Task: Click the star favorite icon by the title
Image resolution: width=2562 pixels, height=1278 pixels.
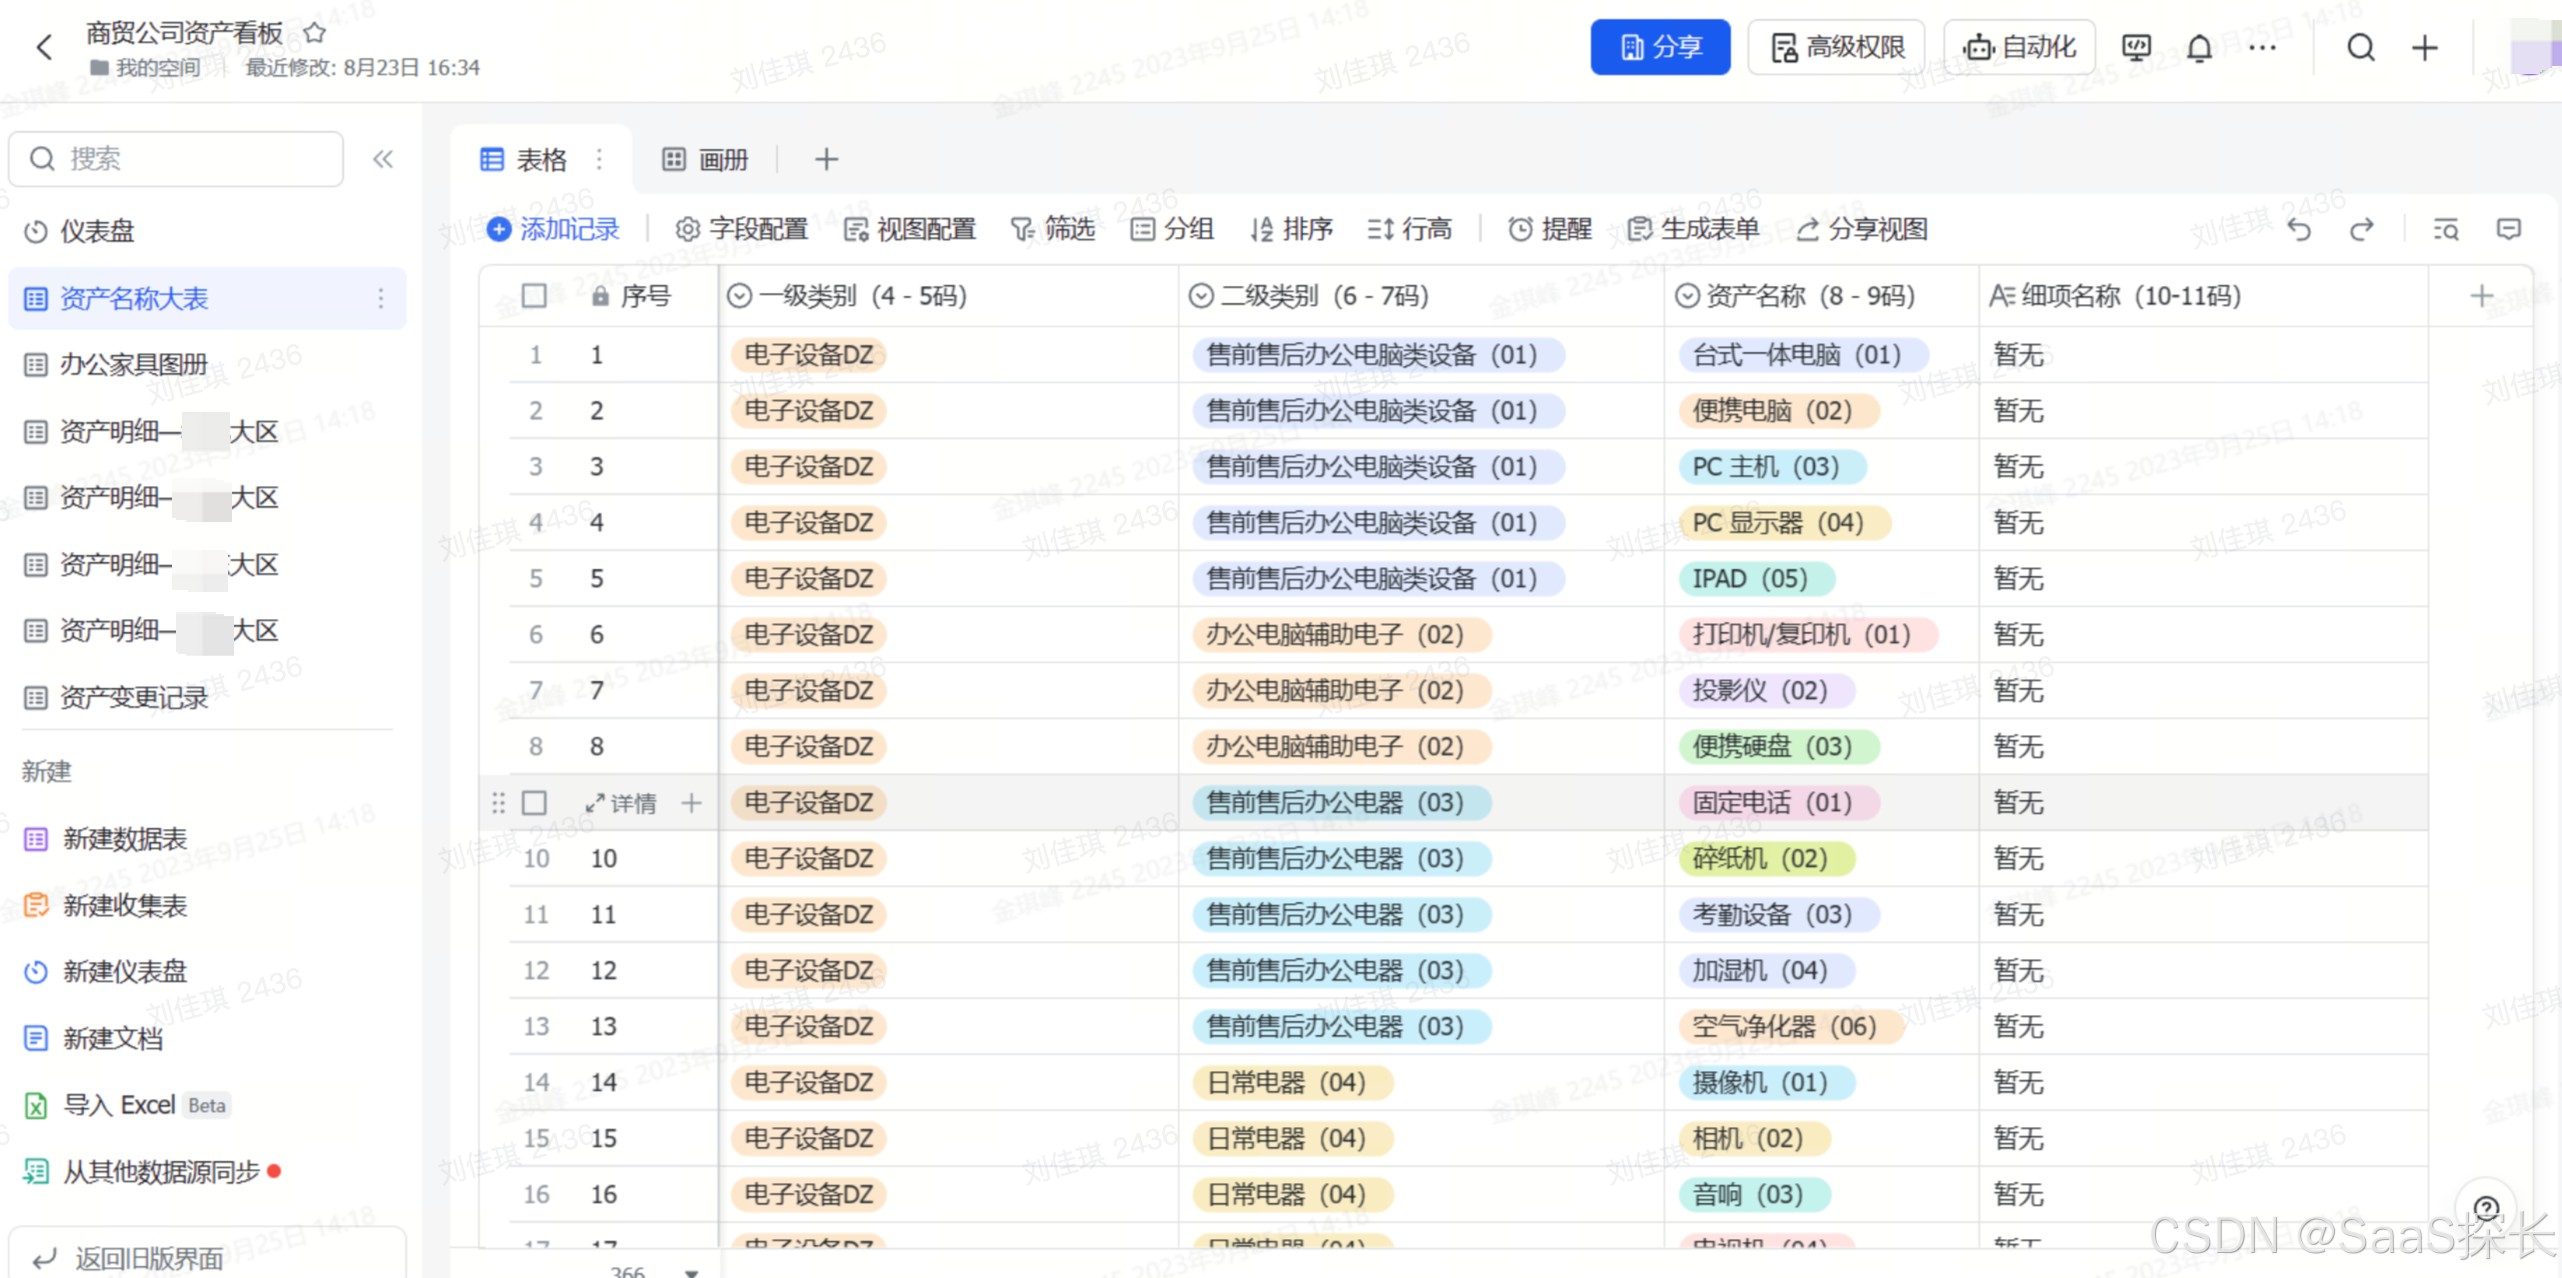Action: click(x=314, y=33)
